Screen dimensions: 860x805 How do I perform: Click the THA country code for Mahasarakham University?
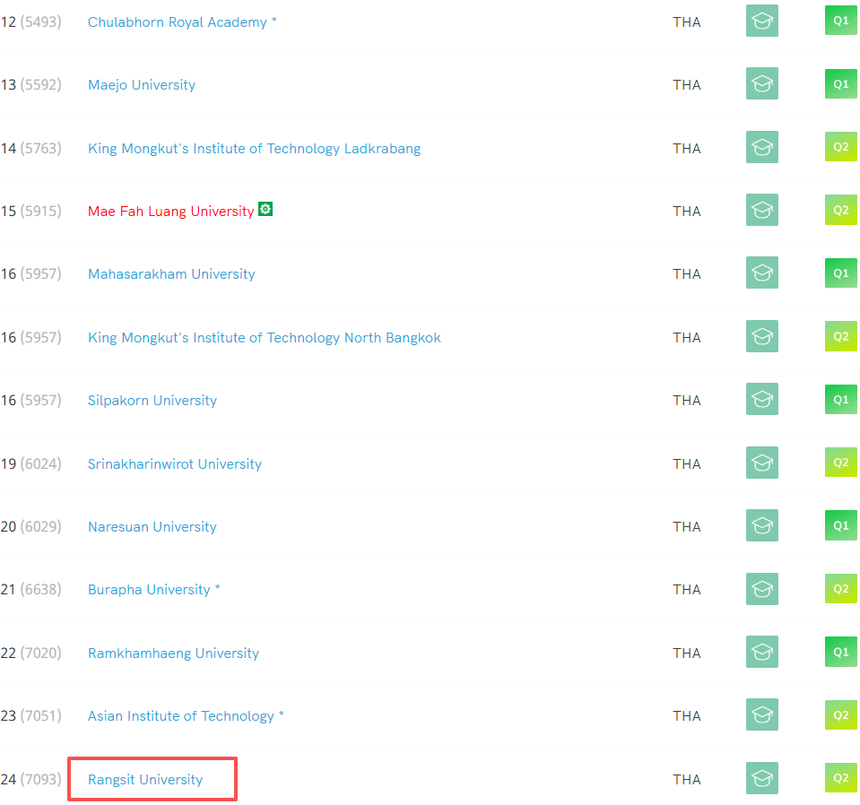pos(686,274)
